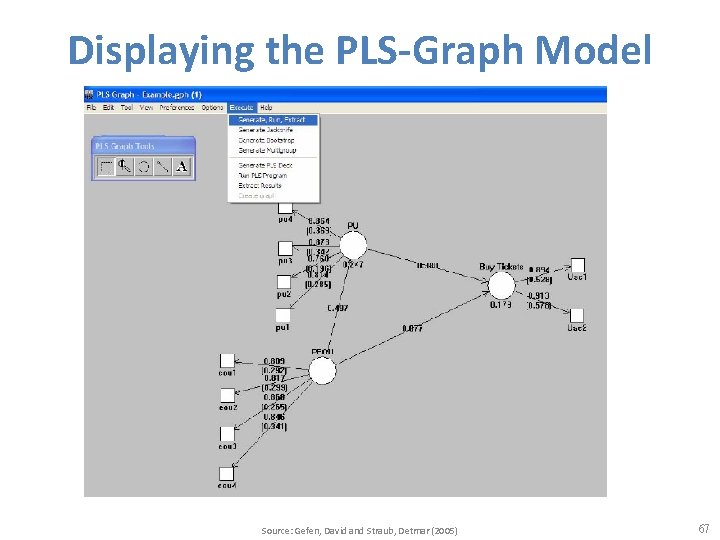Open the View menu
Image resolution: width=720 pixels, height=540 pixels.
(146, 107)
